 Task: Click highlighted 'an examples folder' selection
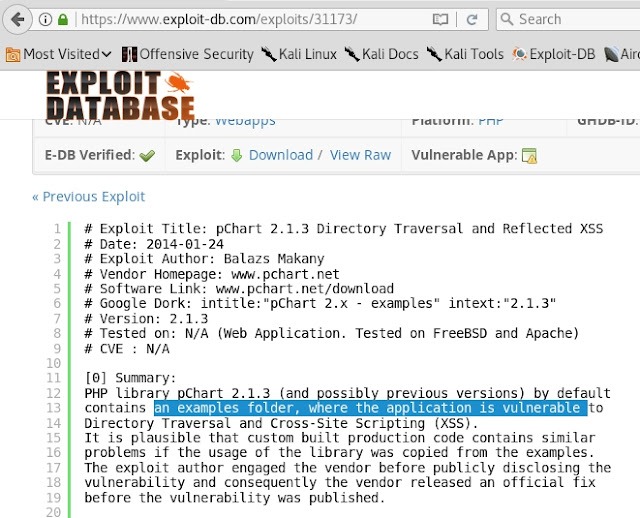coord(371,408)
